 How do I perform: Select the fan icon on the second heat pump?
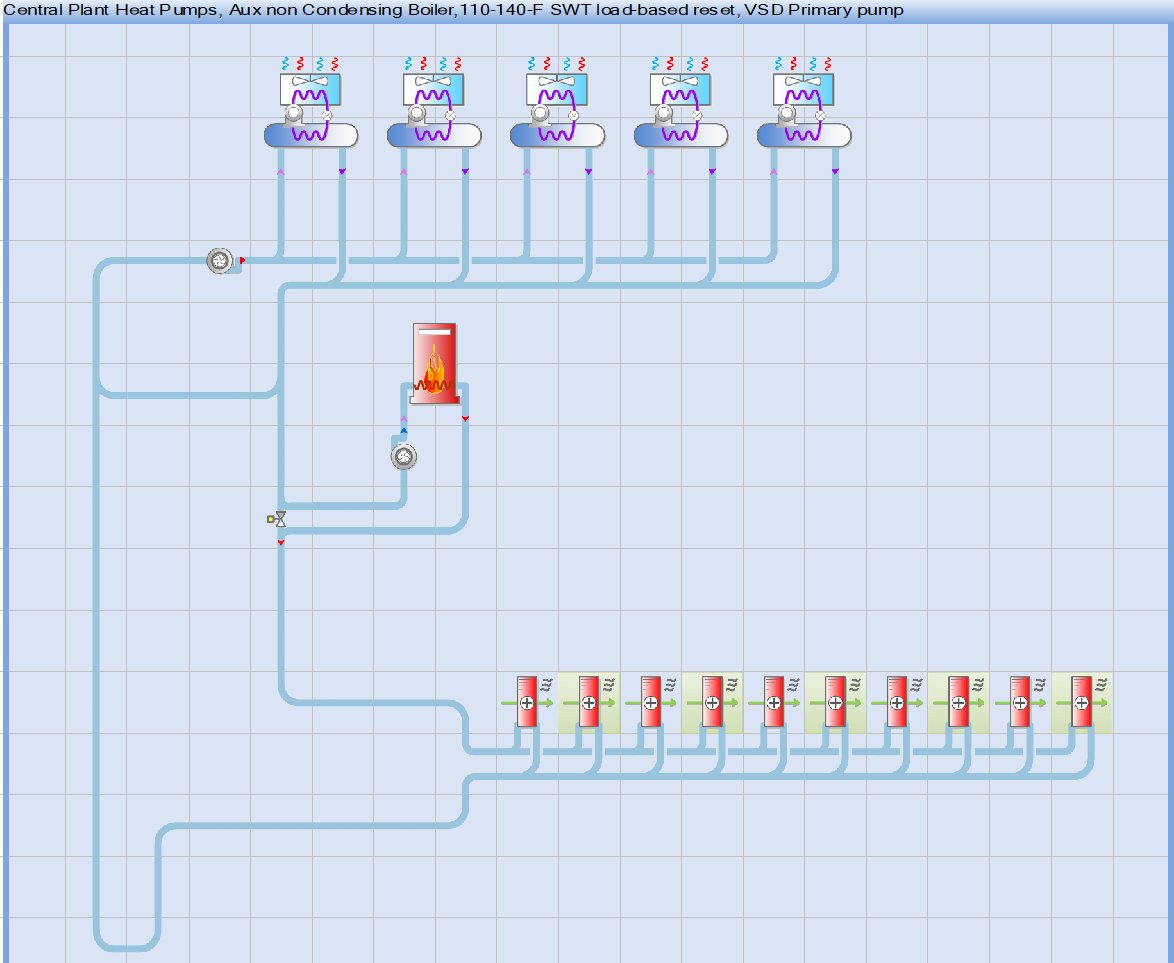coord(435,80)
